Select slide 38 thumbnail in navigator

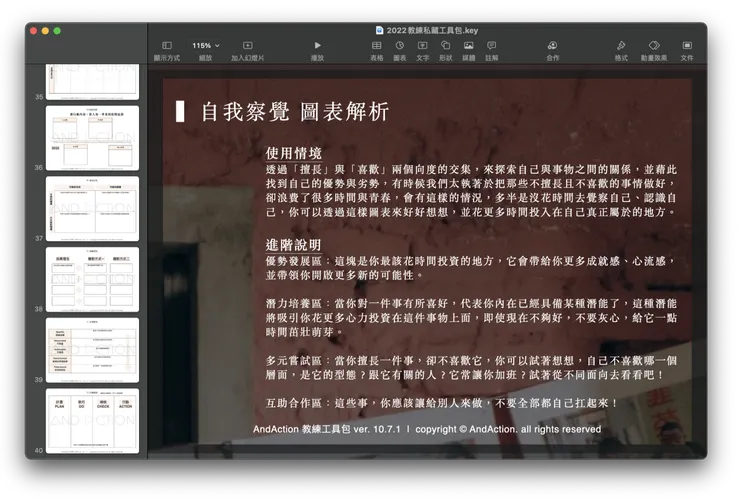click(x=92, y=279)
